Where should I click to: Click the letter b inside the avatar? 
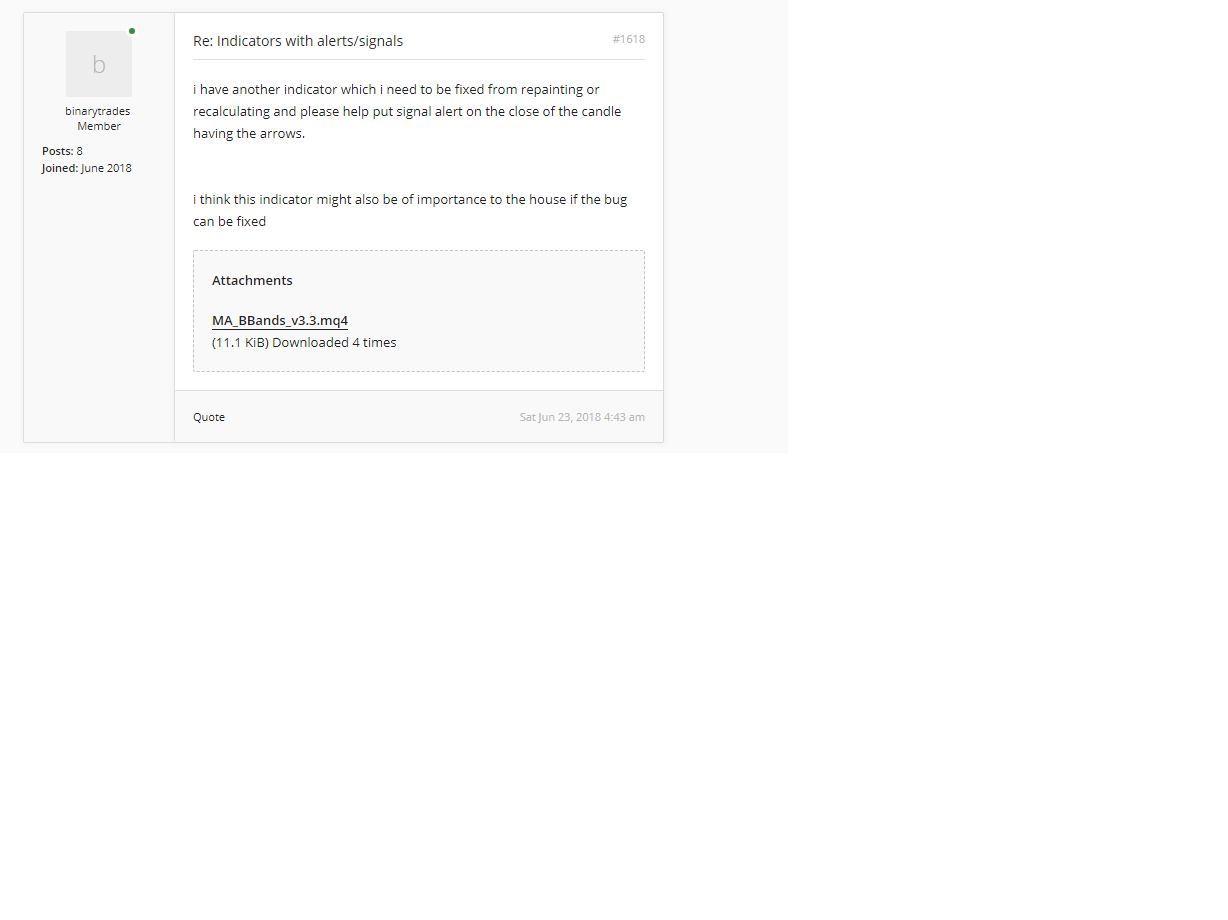(x=99, y=65)
